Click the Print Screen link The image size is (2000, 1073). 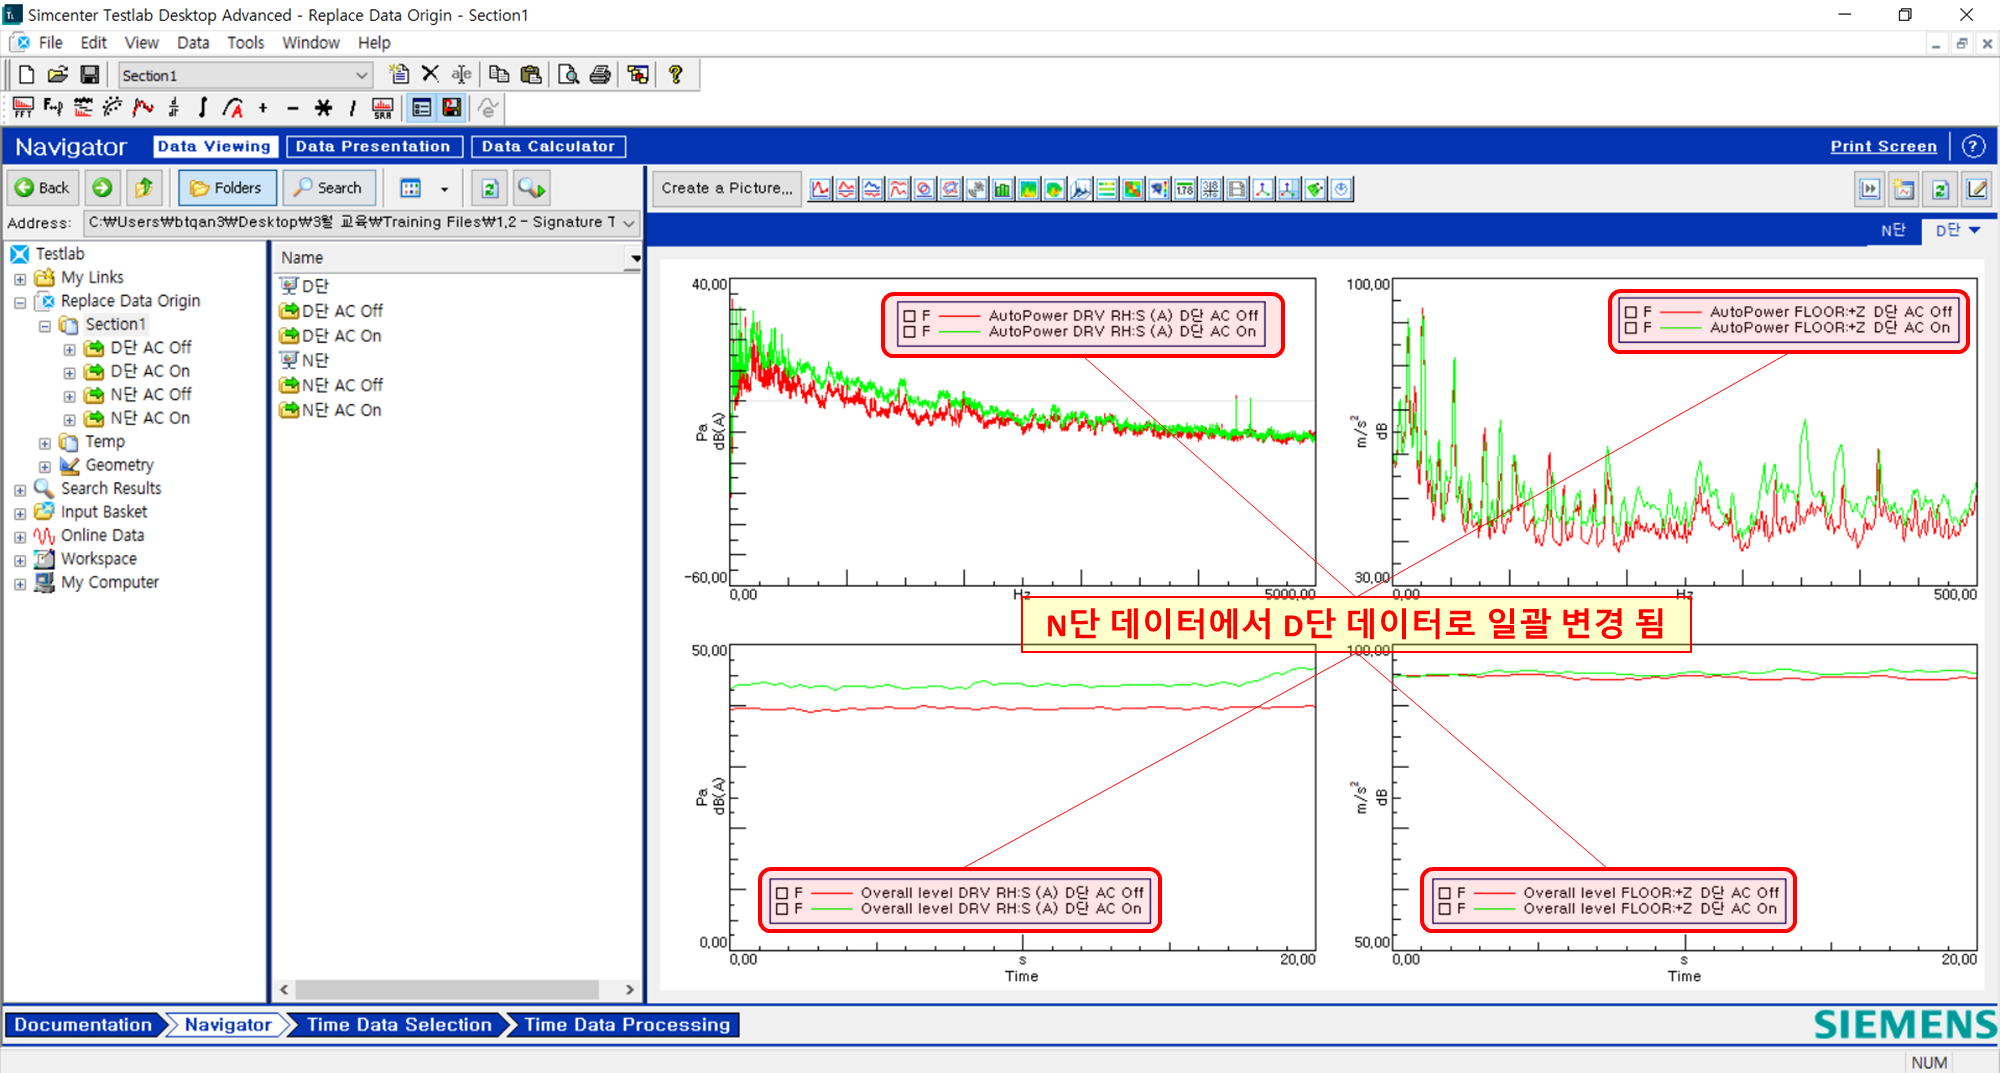1884,146
